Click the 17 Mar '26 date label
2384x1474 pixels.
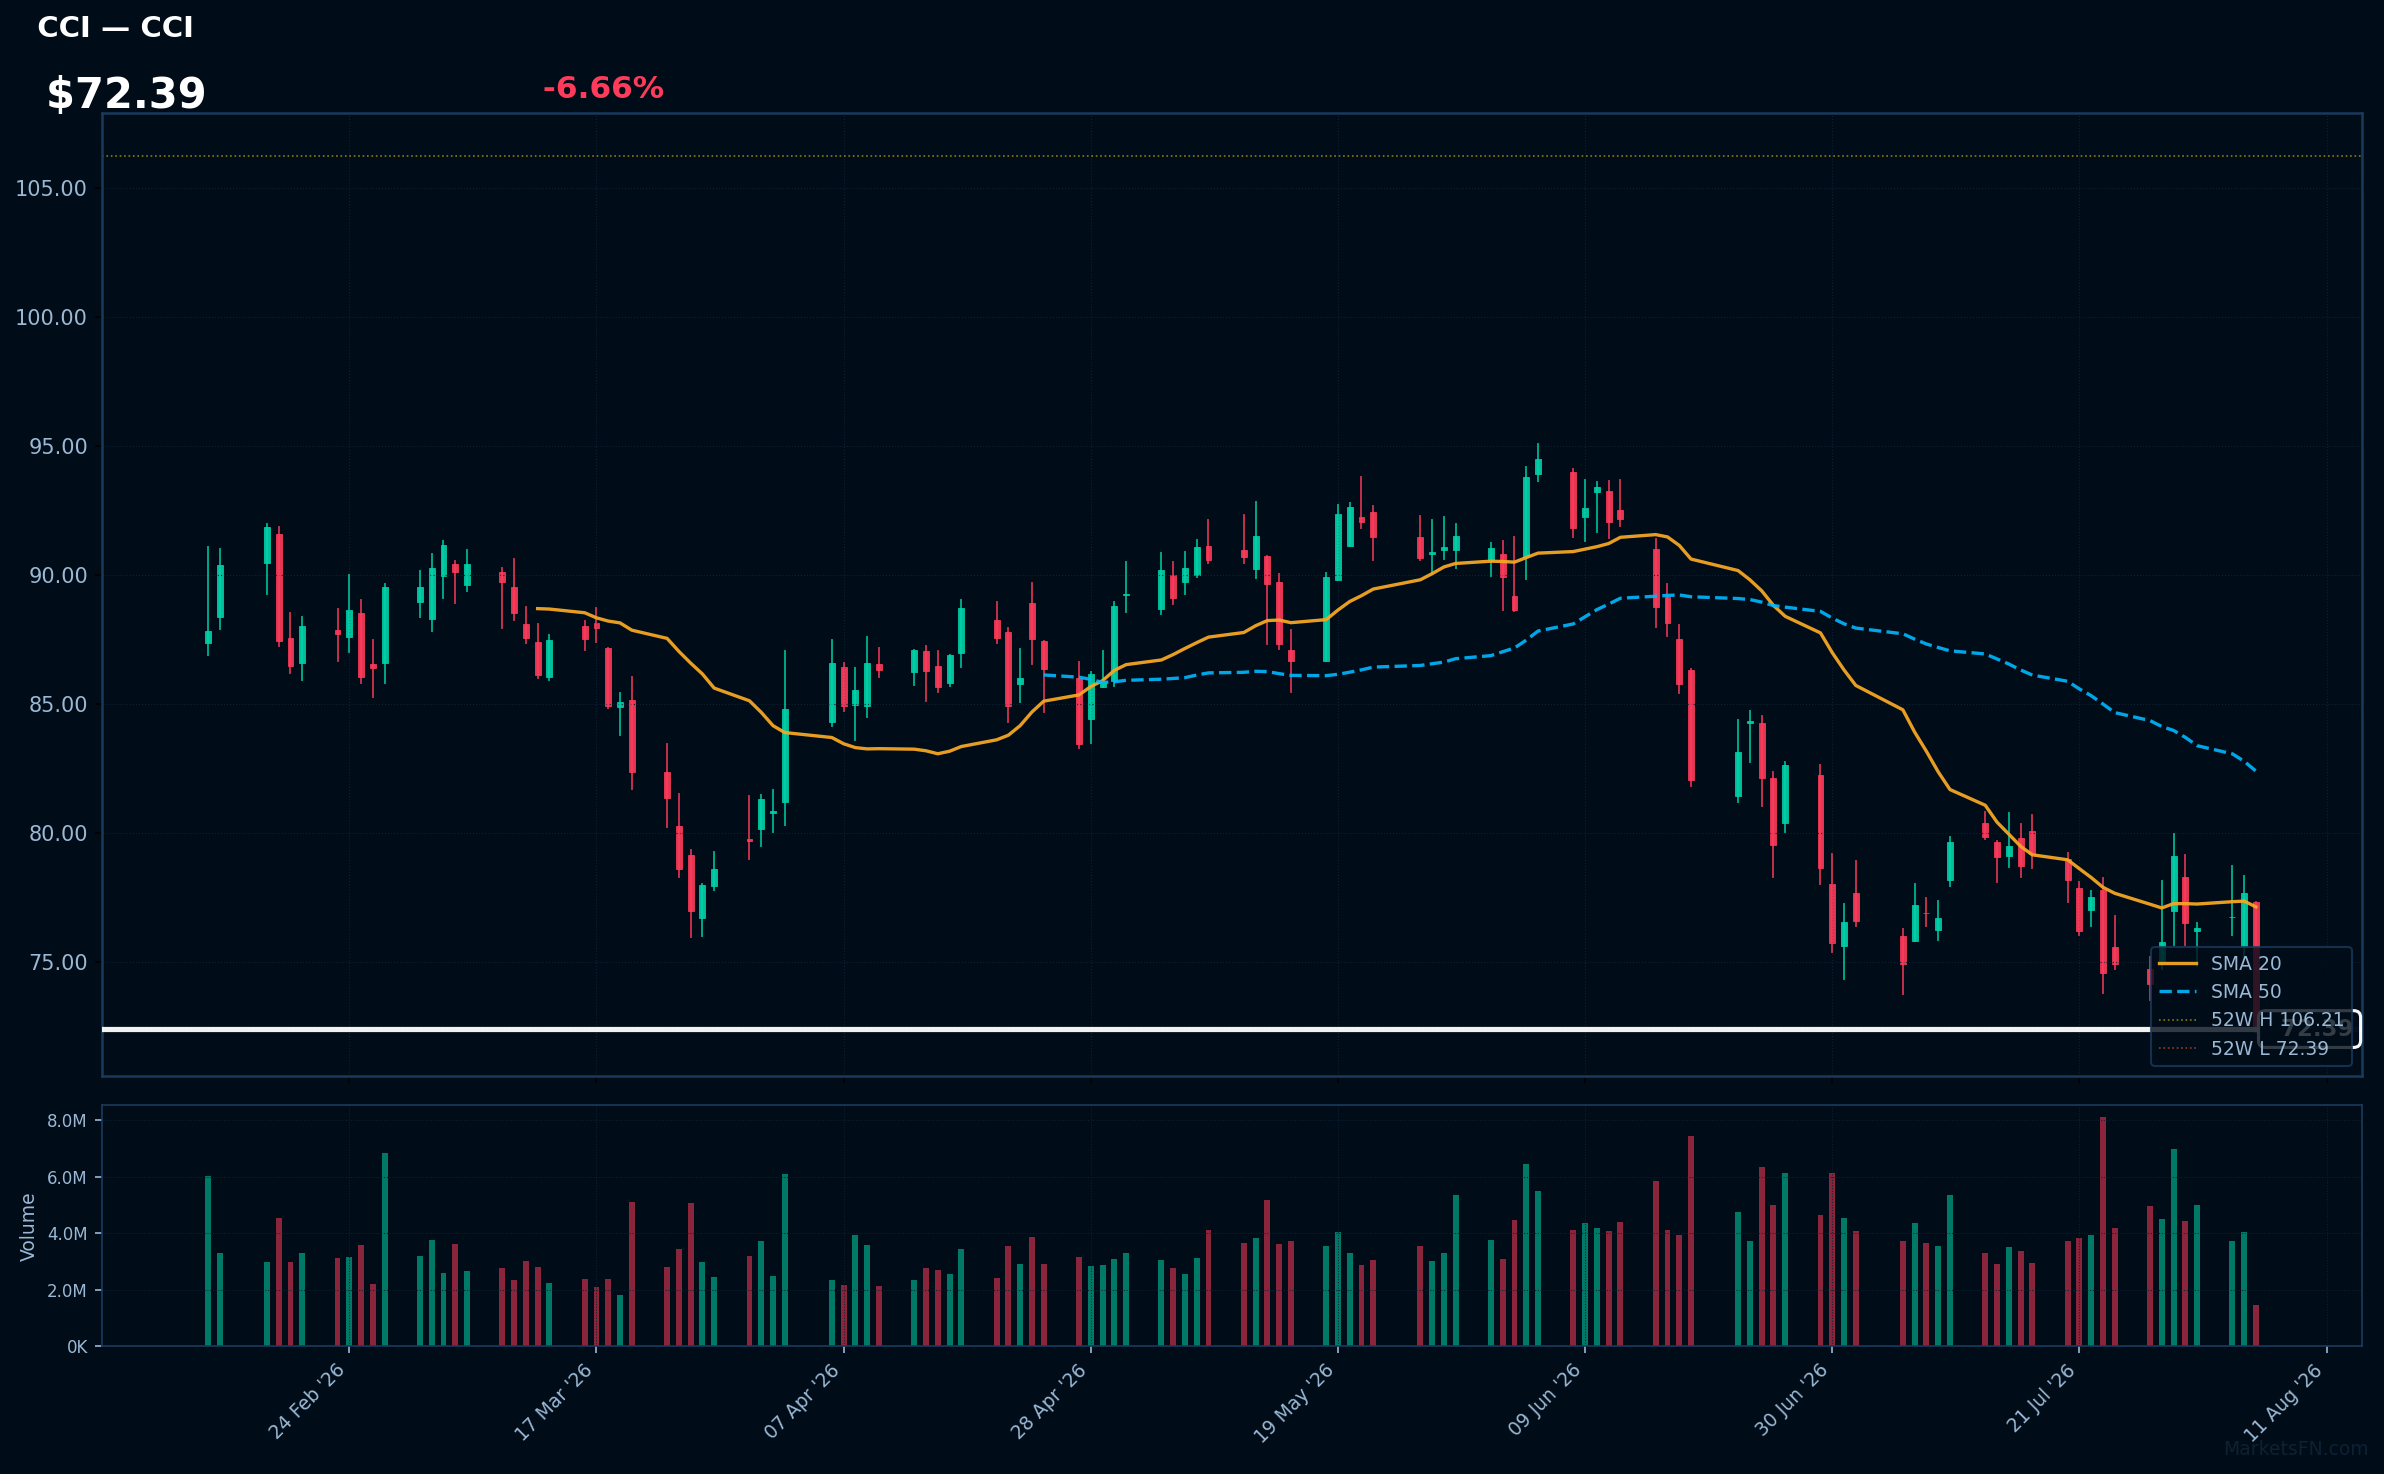pos(553,1401)
